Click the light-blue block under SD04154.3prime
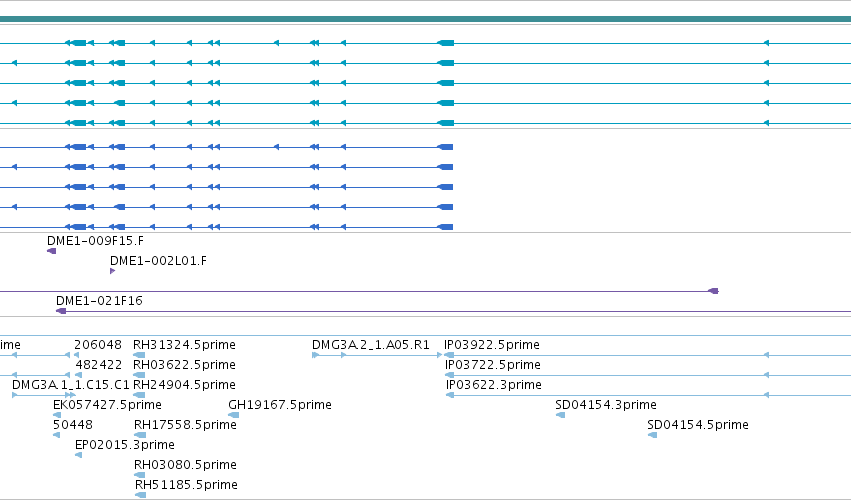This screenshot has height=500, width=851. pyautogui.click(x=561, y=415)
